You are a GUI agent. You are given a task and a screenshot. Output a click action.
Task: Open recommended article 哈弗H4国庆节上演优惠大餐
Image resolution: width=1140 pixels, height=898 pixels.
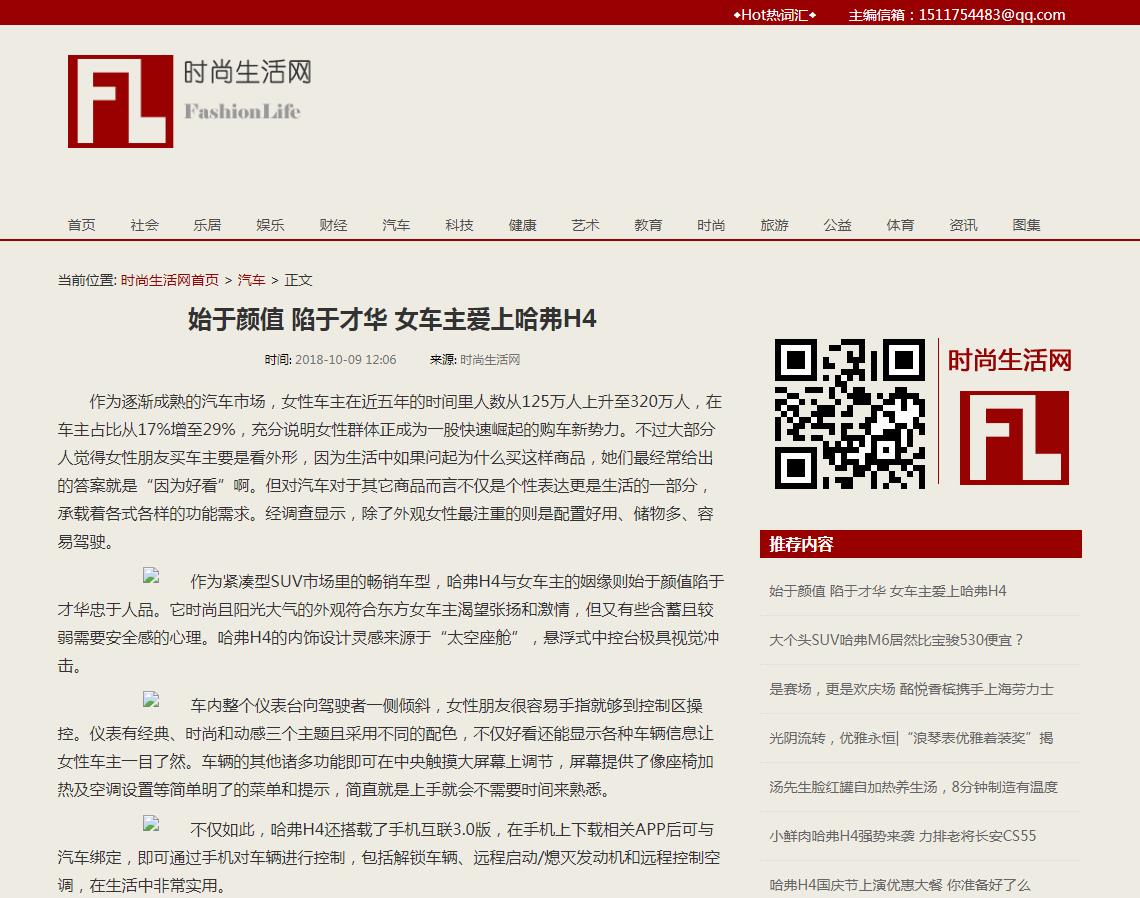point(899,885)
